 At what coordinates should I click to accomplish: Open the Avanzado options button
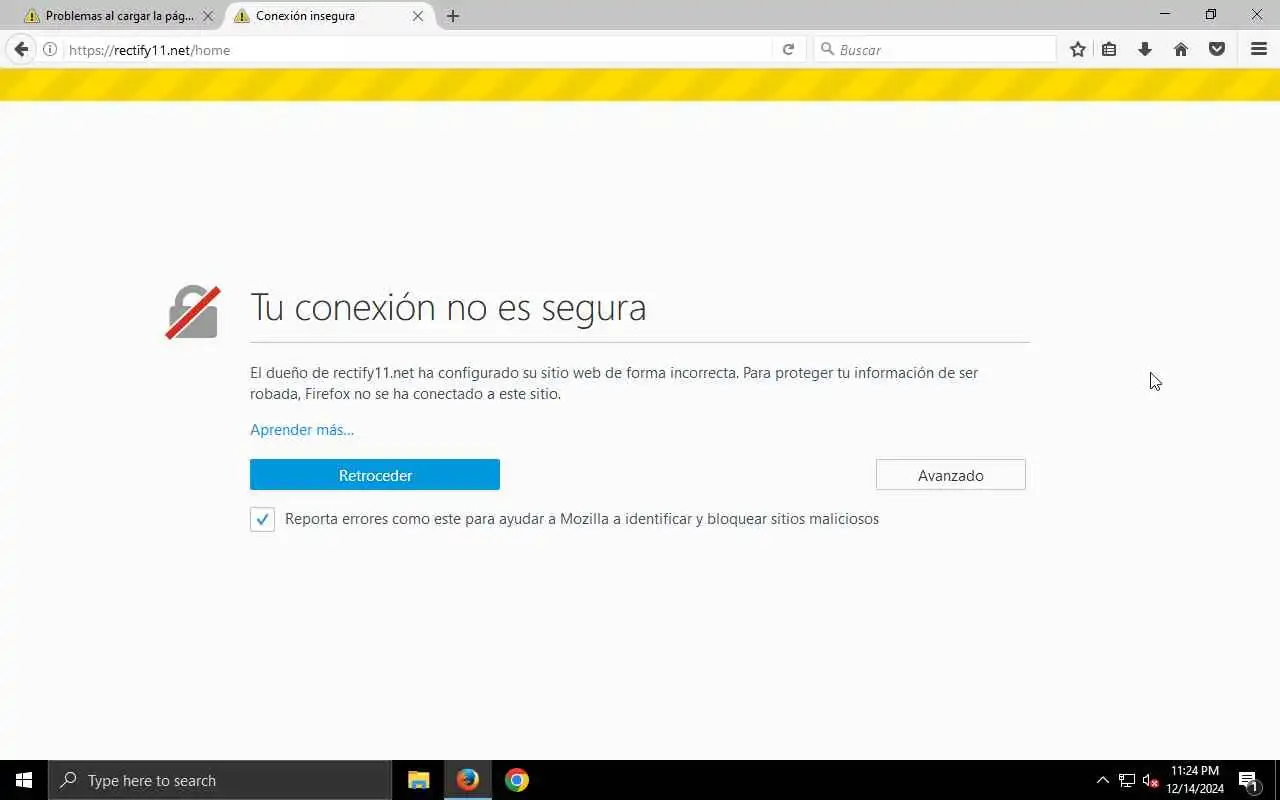[x=951, y=475]
